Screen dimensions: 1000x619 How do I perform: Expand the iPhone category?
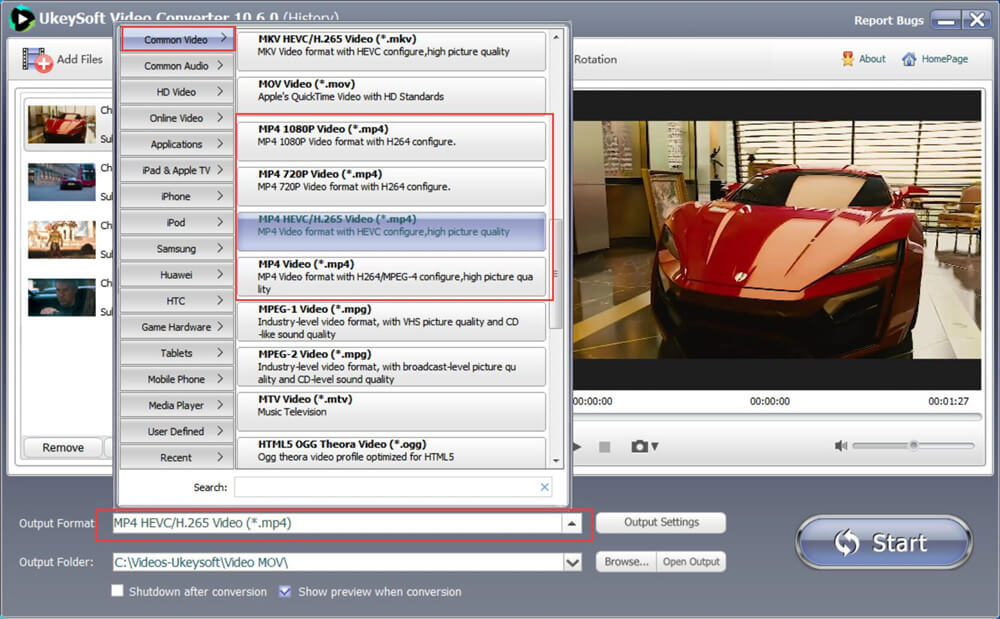tap(177, 196)
